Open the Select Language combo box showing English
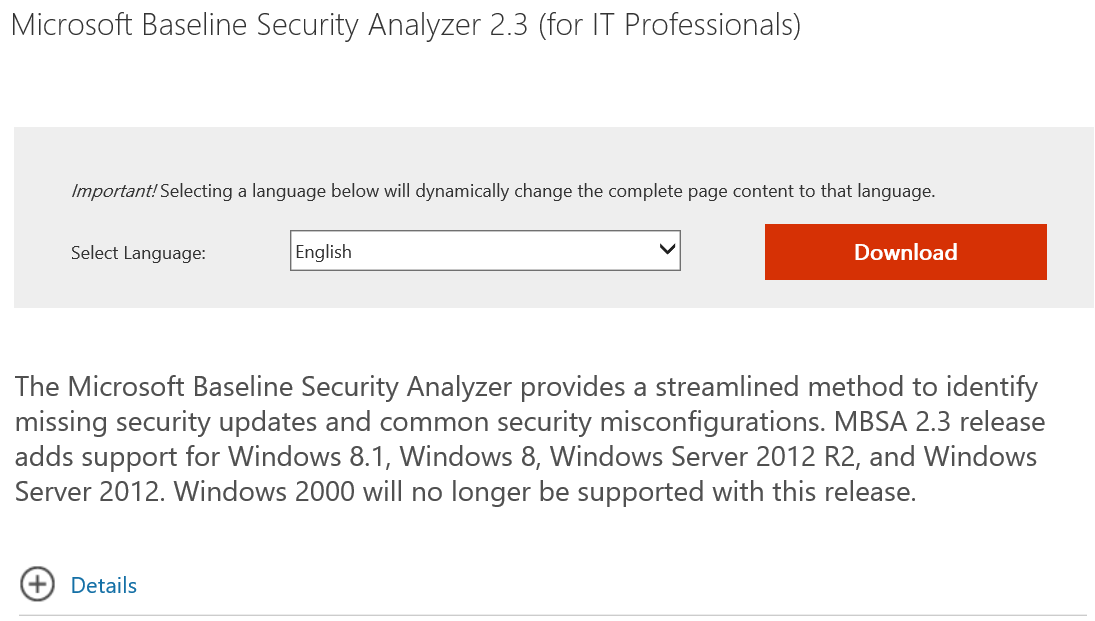The image size is (1095, 621). coord(485,251)
